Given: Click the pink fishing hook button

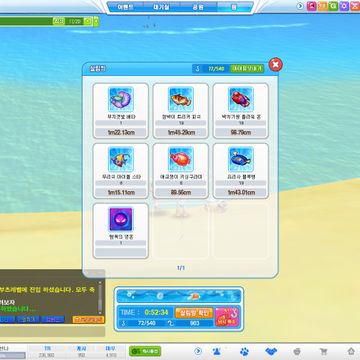Looking at the screenshot, I should (x=227, y=317).
